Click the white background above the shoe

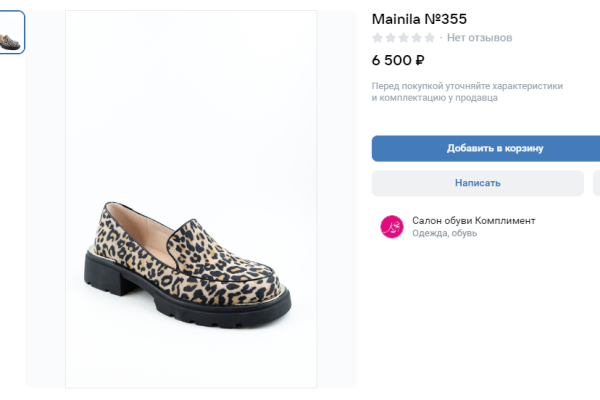pyautogui.click(x=190, y=100)
